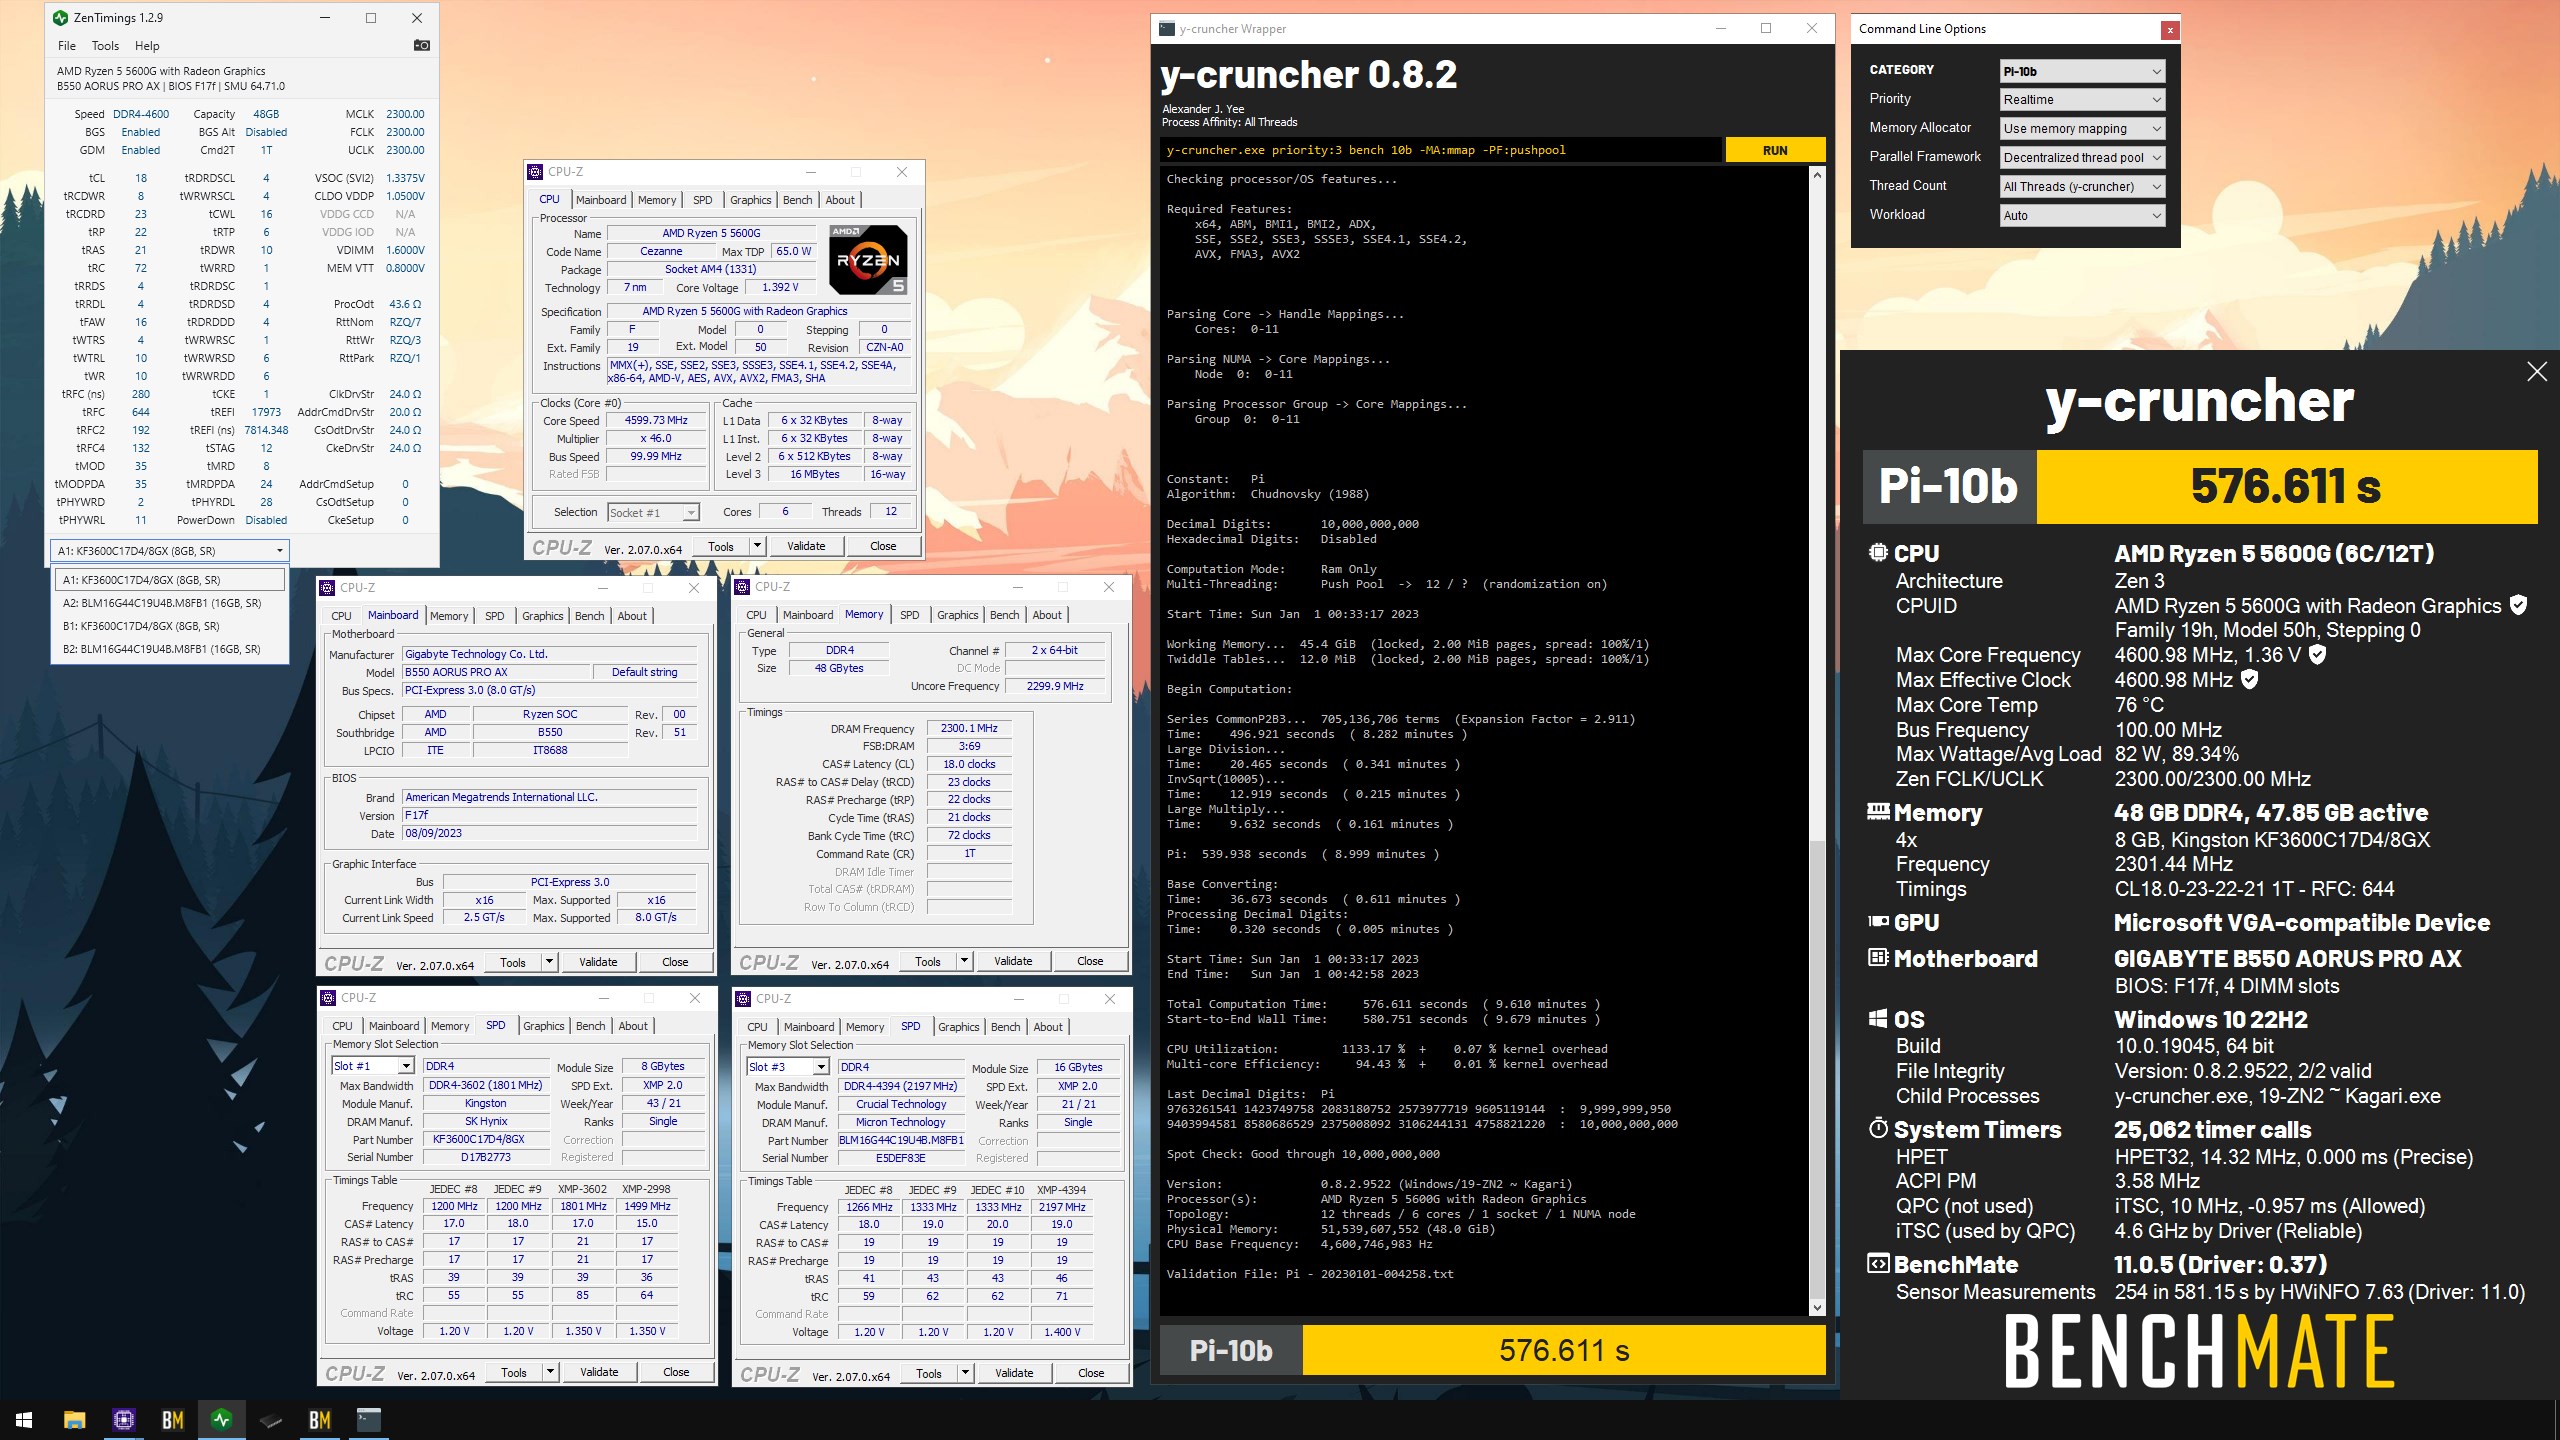Image resolution: width=2560 pixels, height=1440 pixels.
Task: Click the y-cruncher Wrapper title bar icon
Action: 1166,29
